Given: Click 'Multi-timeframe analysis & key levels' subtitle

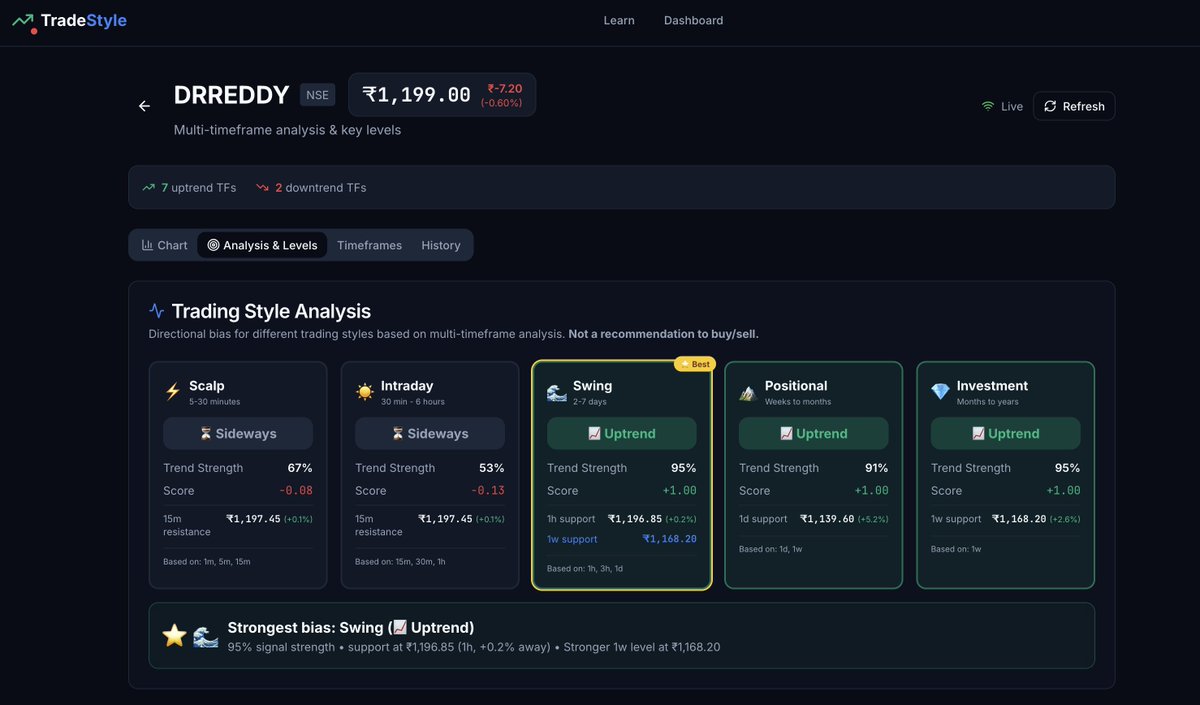Looking at the screenshot, I should point(287,130).
